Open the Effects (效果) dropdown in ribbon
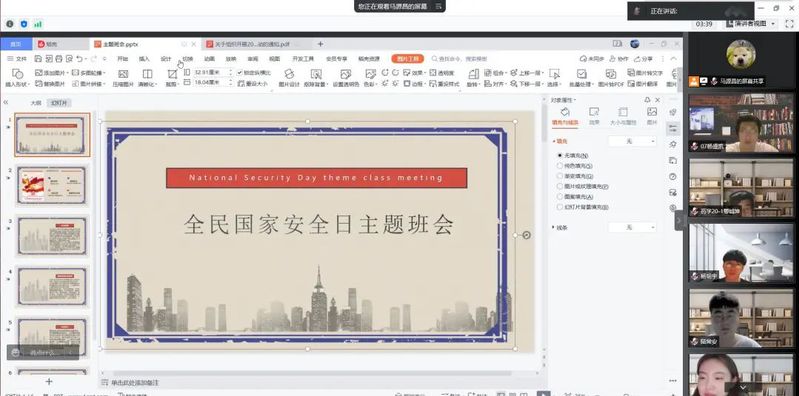Screen dimensions: 799x396 (x=414, y=73)
